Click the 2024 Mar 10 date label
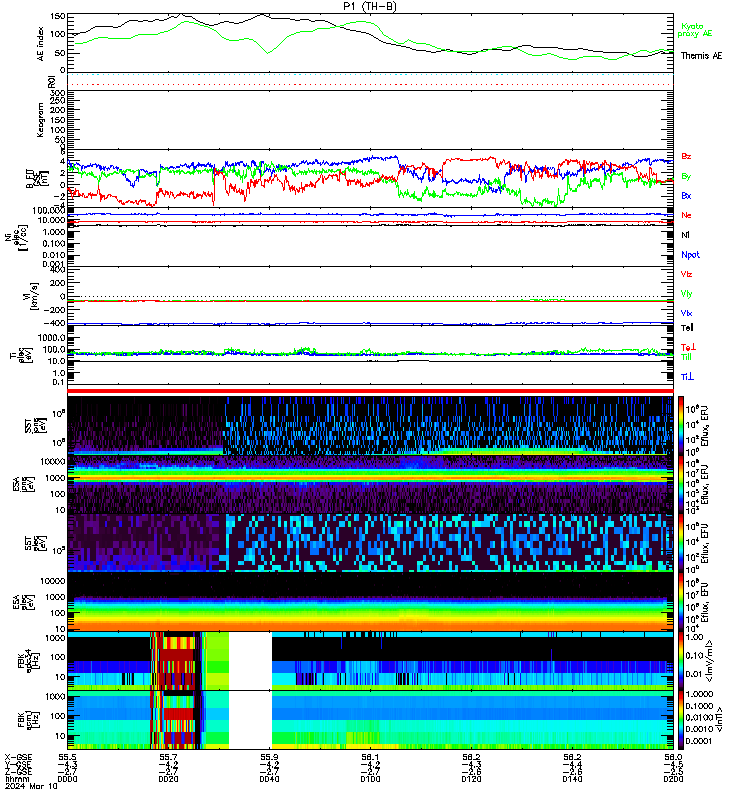 (31, 786)
